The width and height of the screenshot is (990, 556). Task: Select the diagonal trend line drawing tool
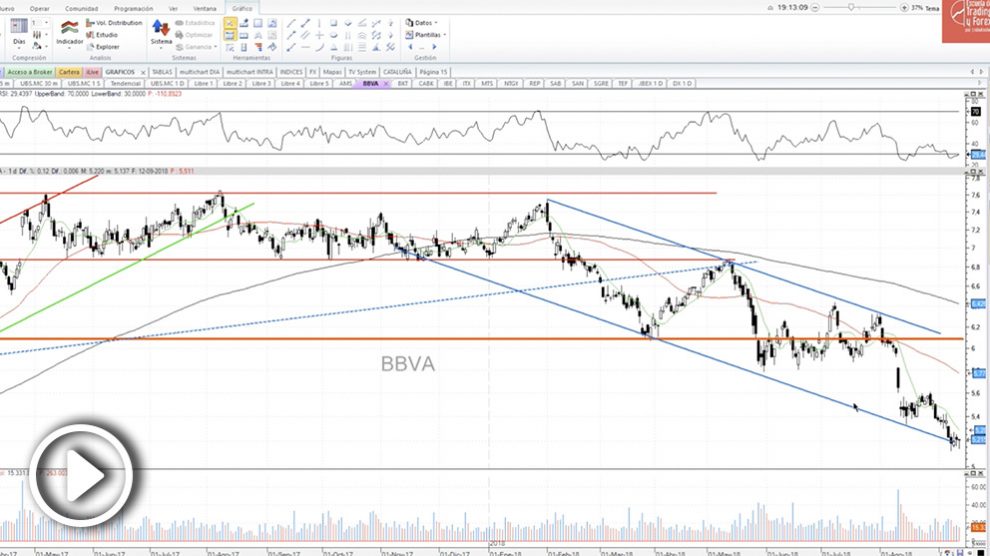coord(291,23)
